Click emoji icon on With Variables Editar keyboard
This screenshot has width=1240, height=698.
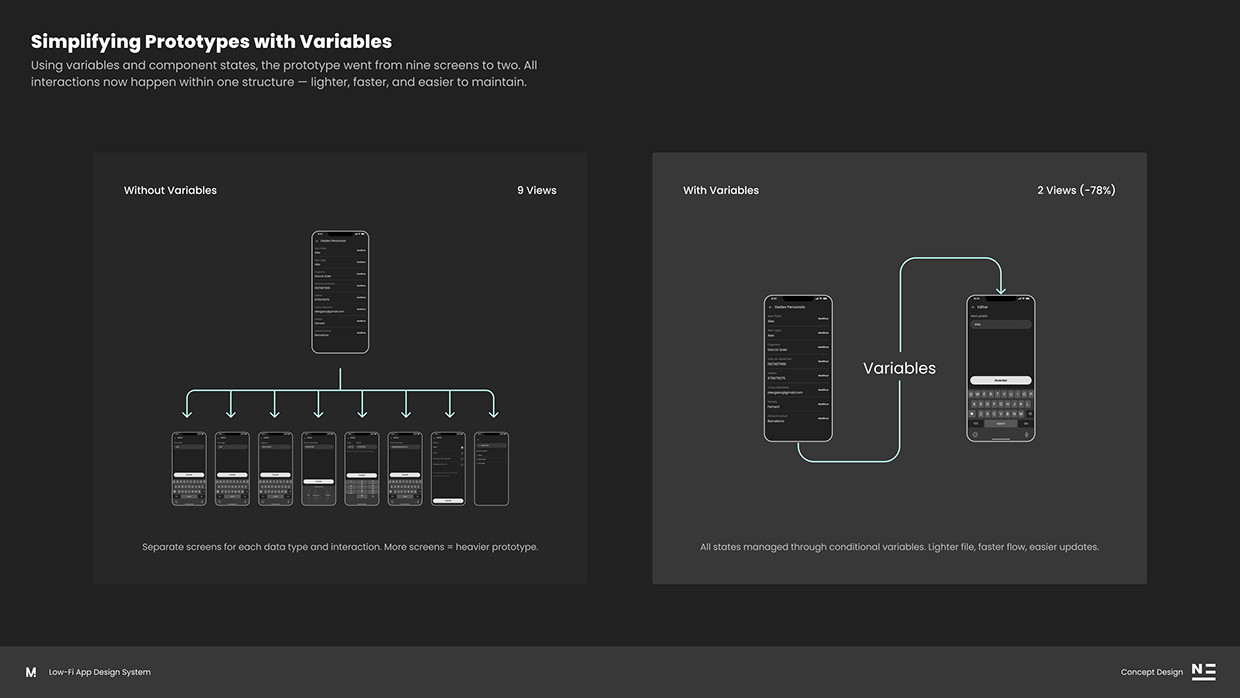(975, 432)
